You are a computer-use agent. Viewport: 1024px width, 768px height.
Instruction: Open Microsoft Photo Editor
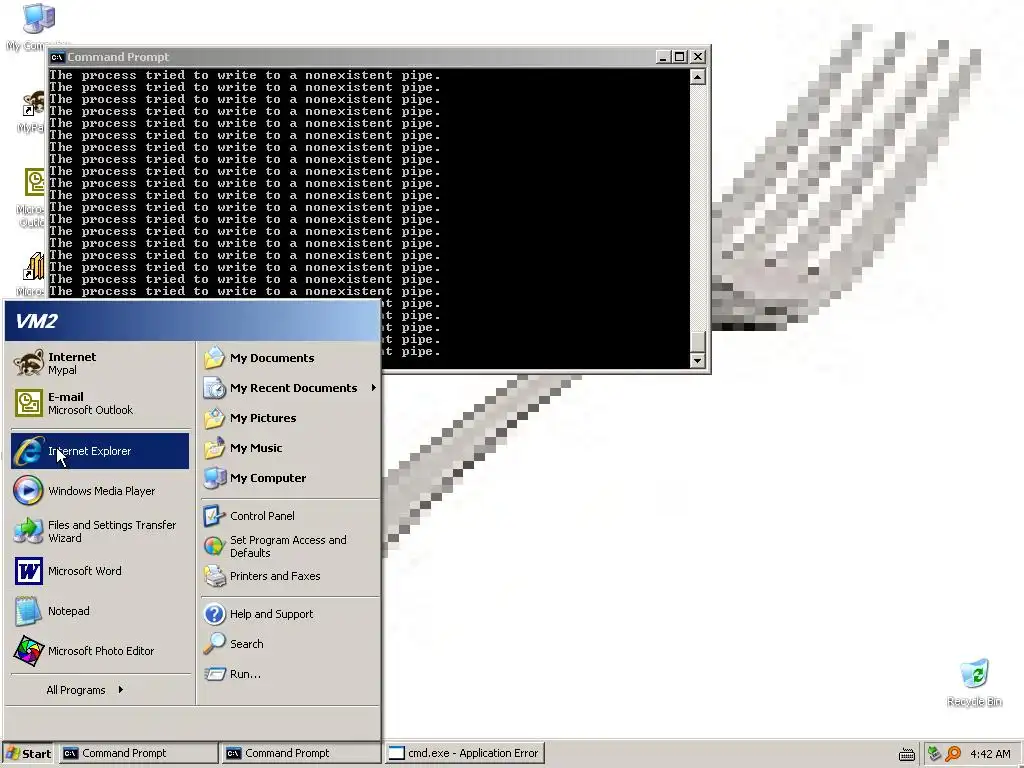point(100,651)
